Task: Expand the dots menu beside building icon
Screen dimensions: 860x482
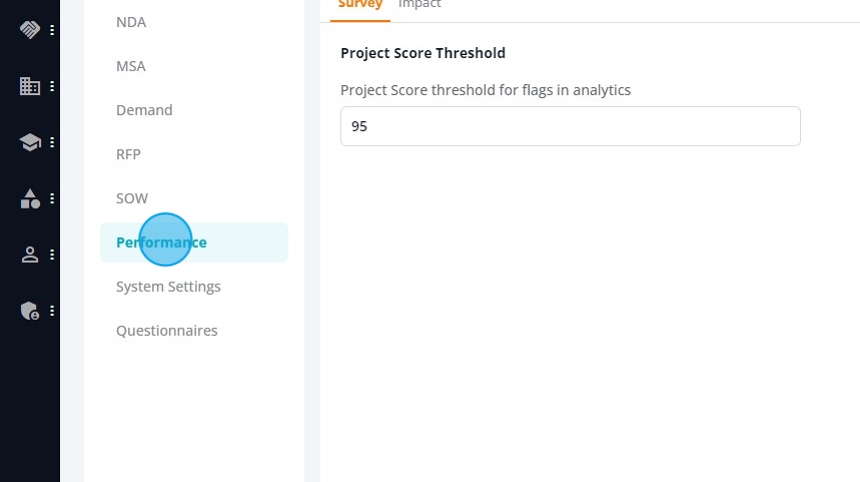Action: [52, 86]
